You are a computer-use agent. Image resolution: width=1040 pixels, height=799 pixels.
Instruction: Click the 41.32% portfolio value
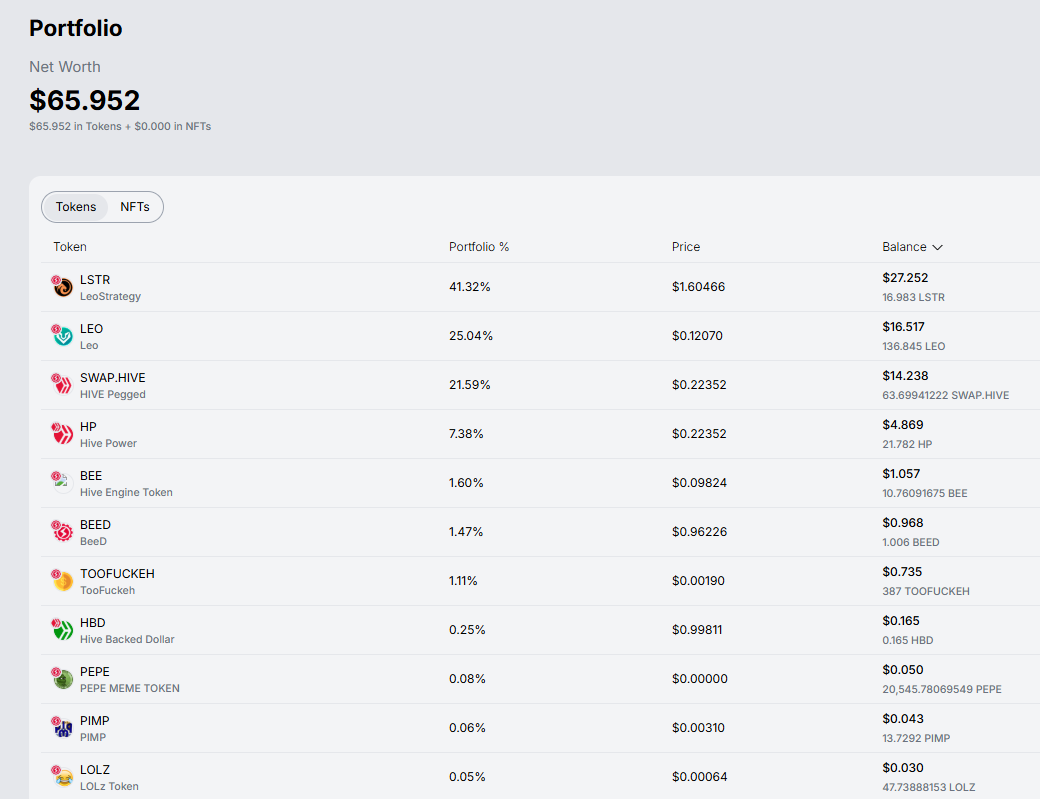click(470, 287)
